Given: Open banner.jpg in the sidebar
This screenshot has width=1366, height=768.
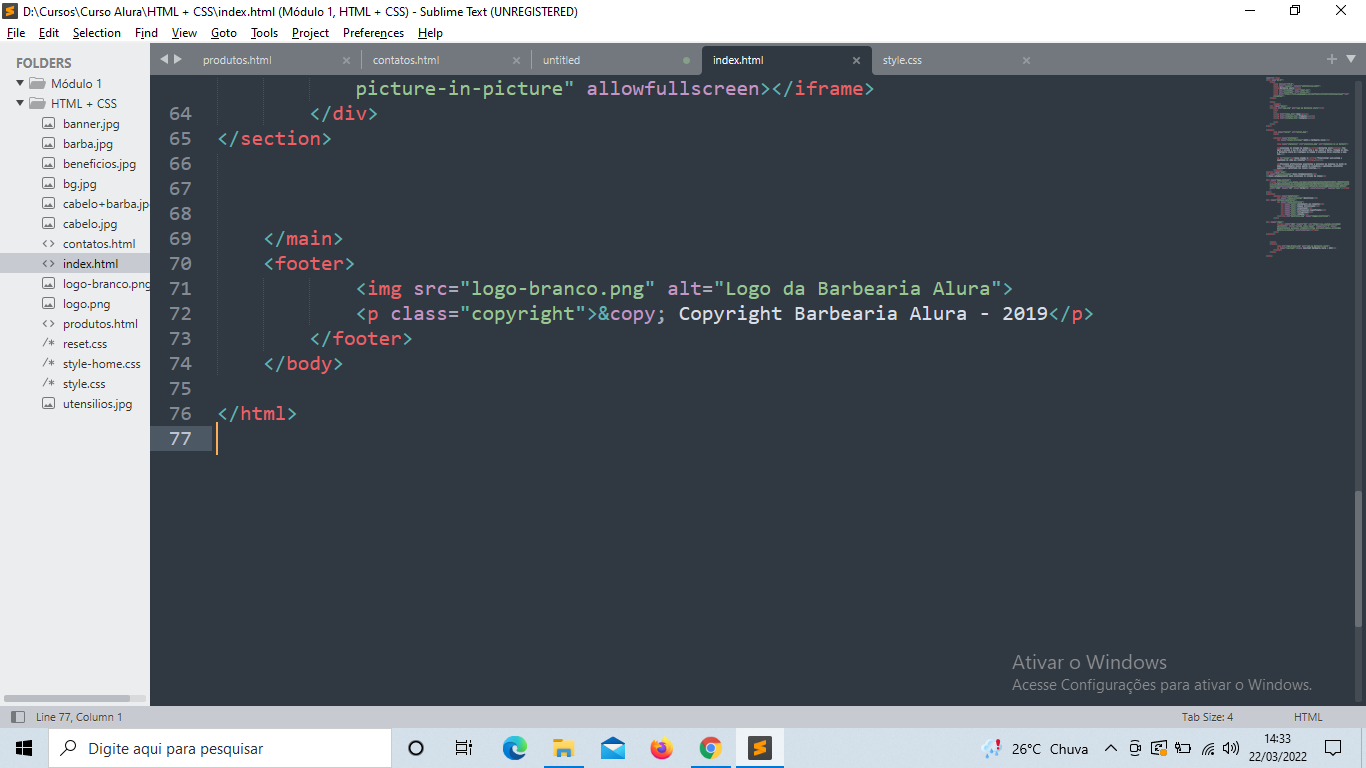Looking at the screenshot, I should [x=91, y=124].
